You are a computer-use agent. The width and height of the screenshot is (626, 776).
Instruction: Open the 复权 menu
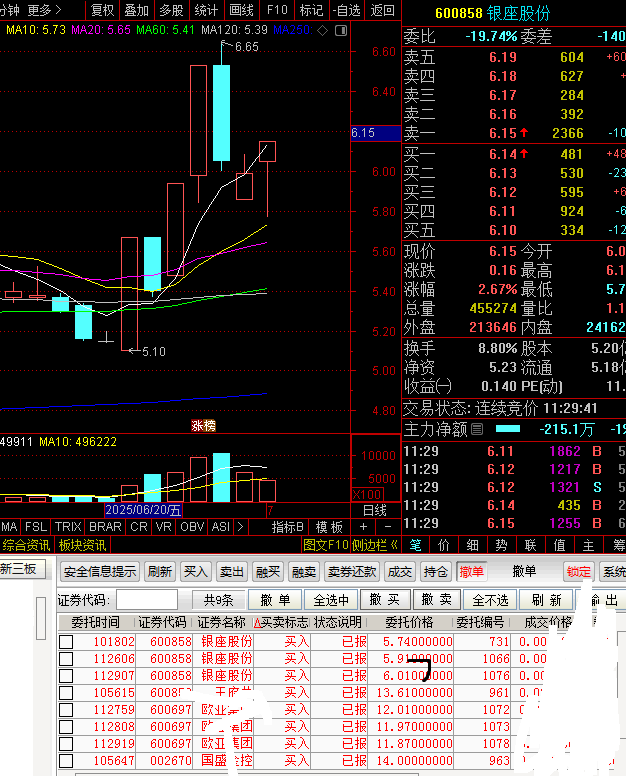[x=102, y=10]
